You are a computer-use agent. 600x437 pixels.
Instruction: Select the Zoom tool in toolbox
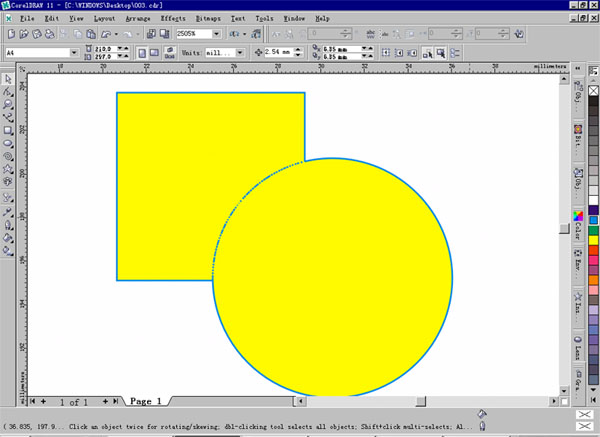(8, 104)
